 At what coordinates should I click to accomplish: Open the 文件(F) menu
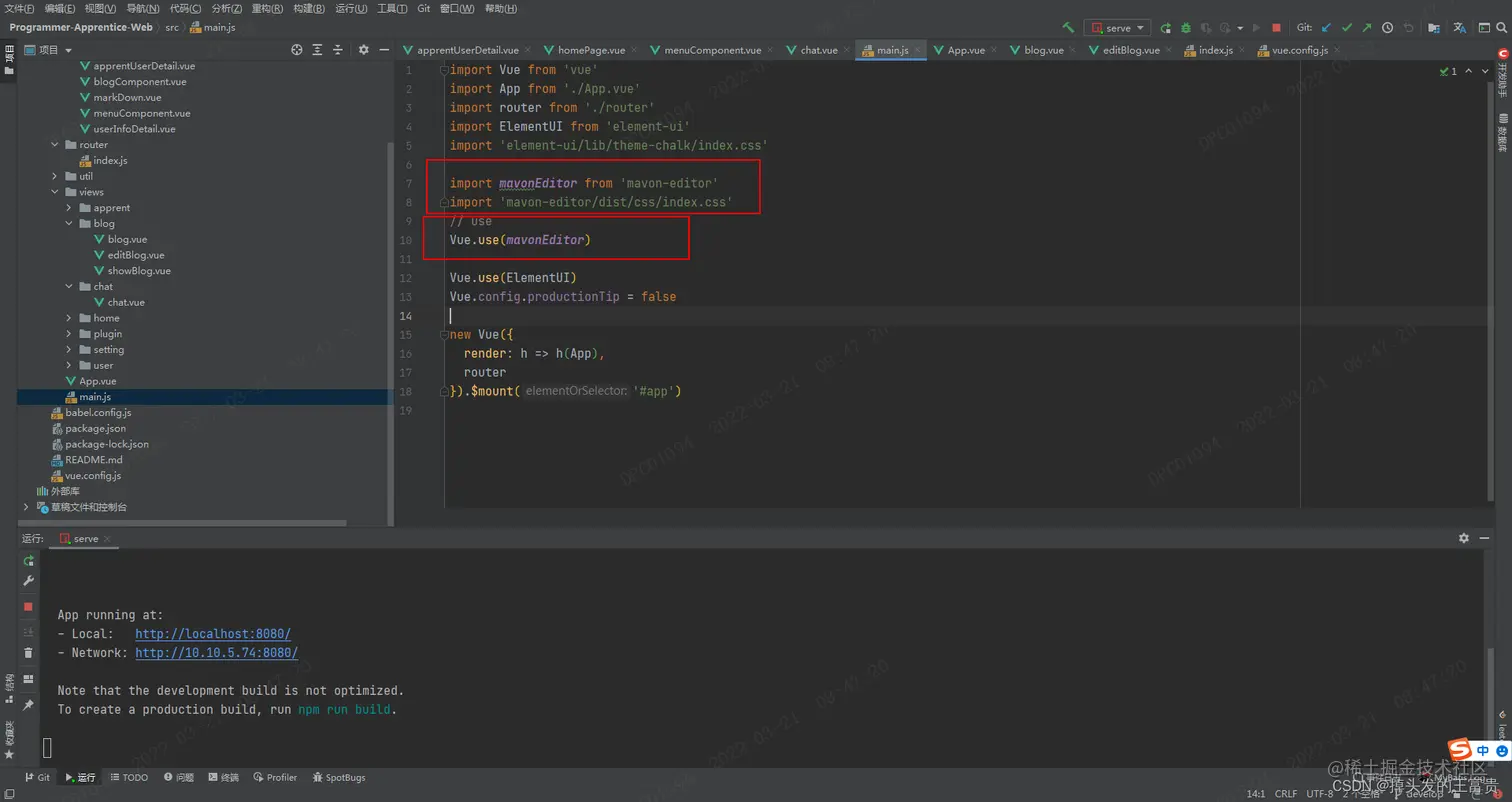[x=20, y=8]
